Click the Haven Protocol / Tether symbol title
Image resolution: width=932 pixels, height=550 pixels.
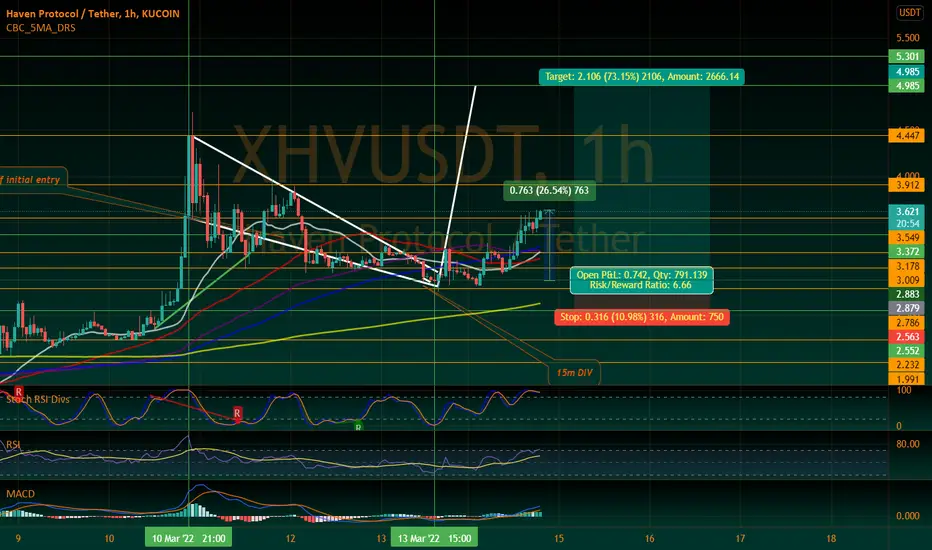(x=92, y=14)
